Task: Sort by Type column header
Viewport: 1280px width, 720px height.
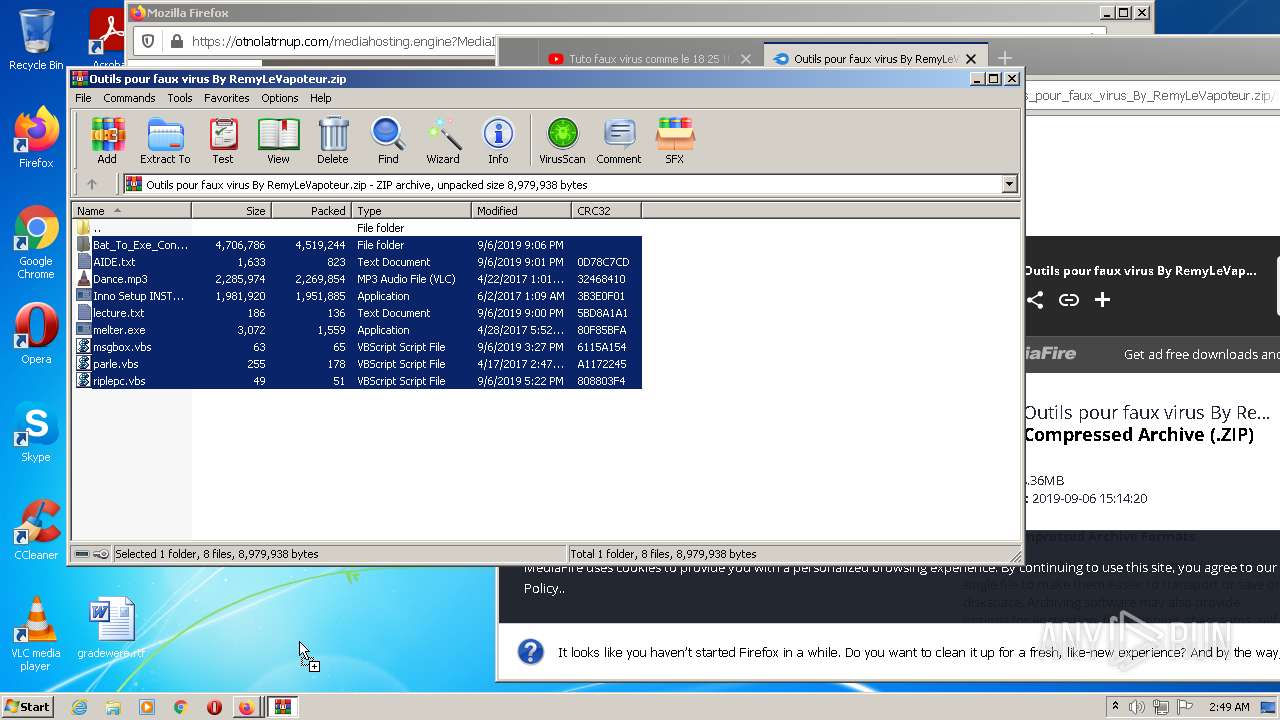Action: [411, 210]
